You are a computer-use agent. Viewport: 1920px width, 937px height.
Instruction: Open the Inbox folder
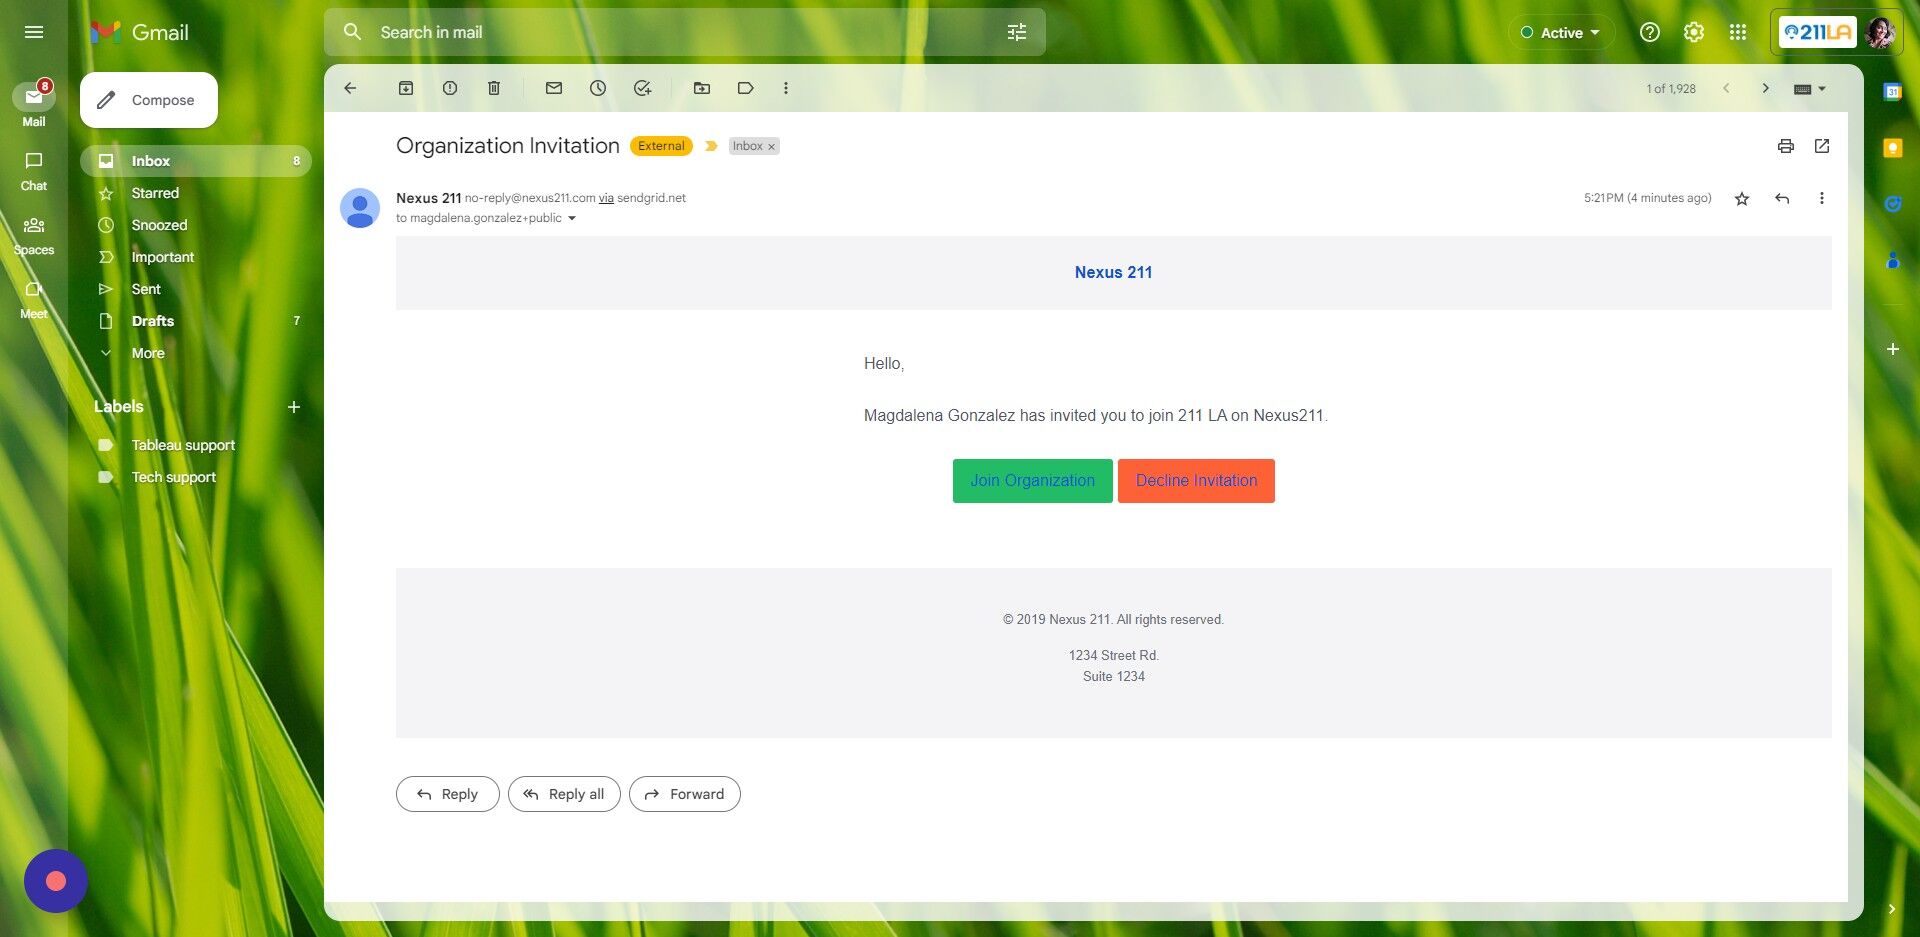click(x=196, y=161)
